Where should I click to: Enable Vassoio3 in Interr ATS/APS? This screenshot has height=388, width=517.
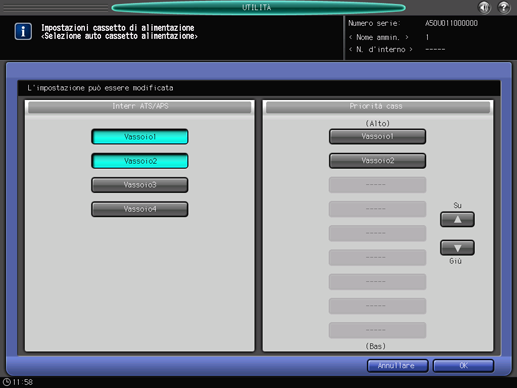pyautogui.click(x=140, y=185)
